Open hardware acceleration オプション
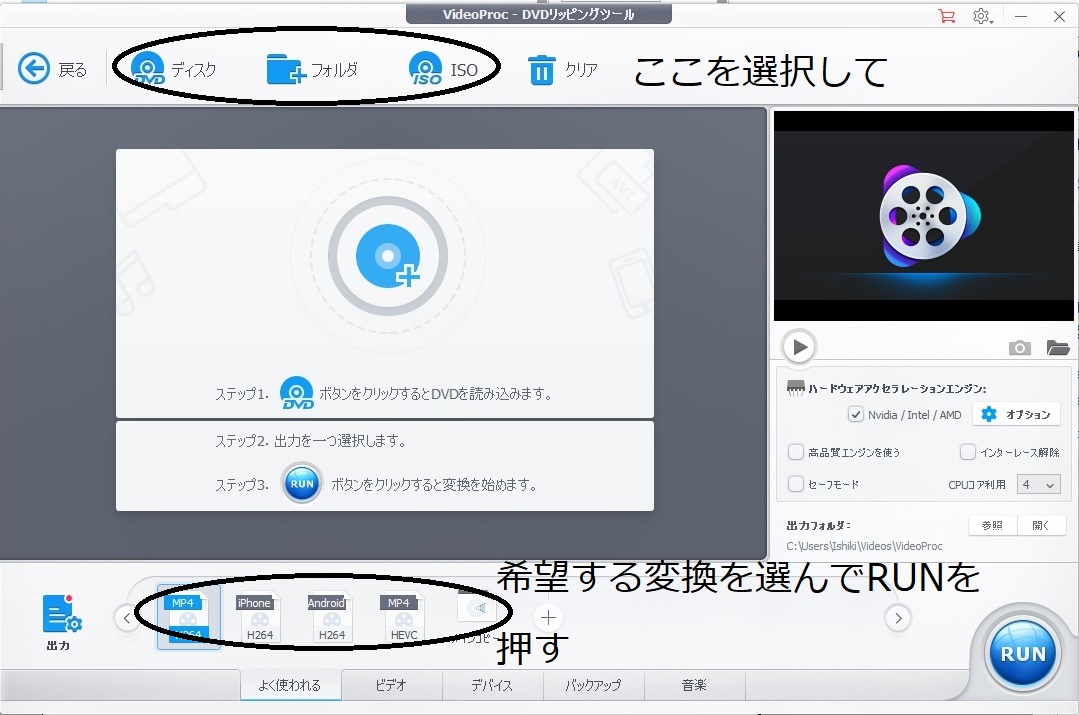Viewport: 1079px width, 715px height. [1016, 414]
